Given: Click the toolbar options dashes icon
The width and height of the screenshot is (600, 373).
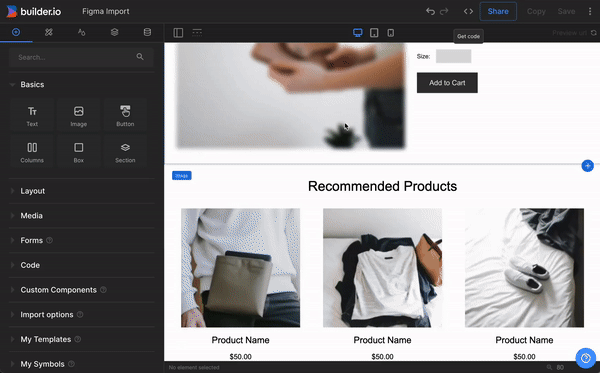Looking at the screenshot, I should 197,32.
